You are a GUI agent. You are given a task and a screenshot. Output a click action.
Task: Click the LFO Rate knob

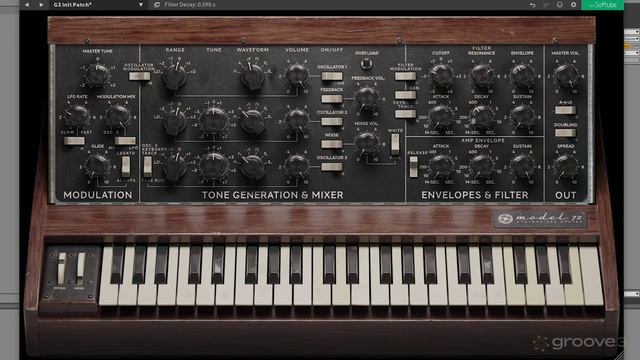(x=77, y=116)
